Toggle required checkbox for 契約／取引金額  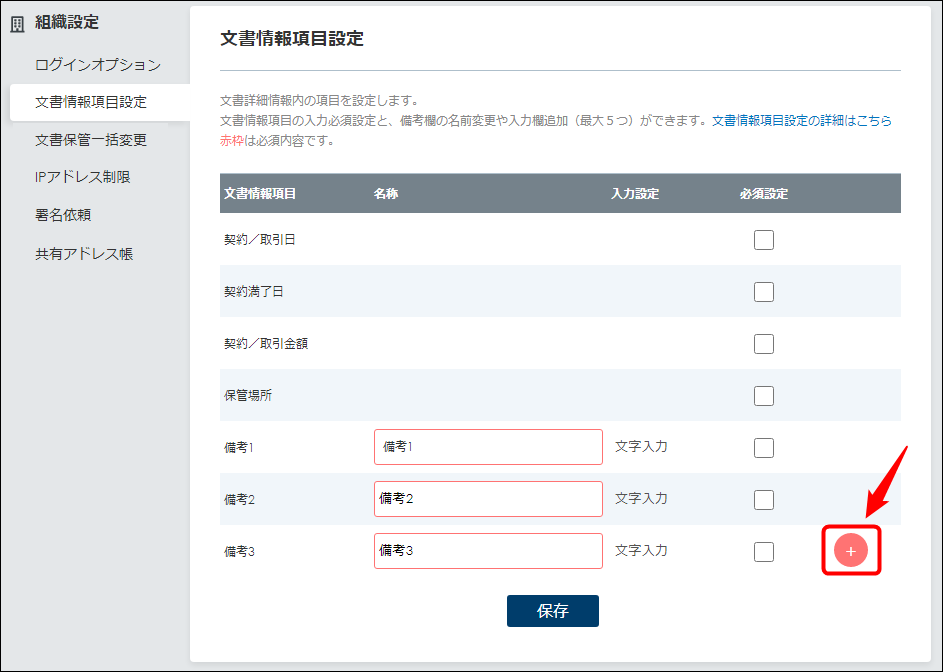[x=764, y=344]
